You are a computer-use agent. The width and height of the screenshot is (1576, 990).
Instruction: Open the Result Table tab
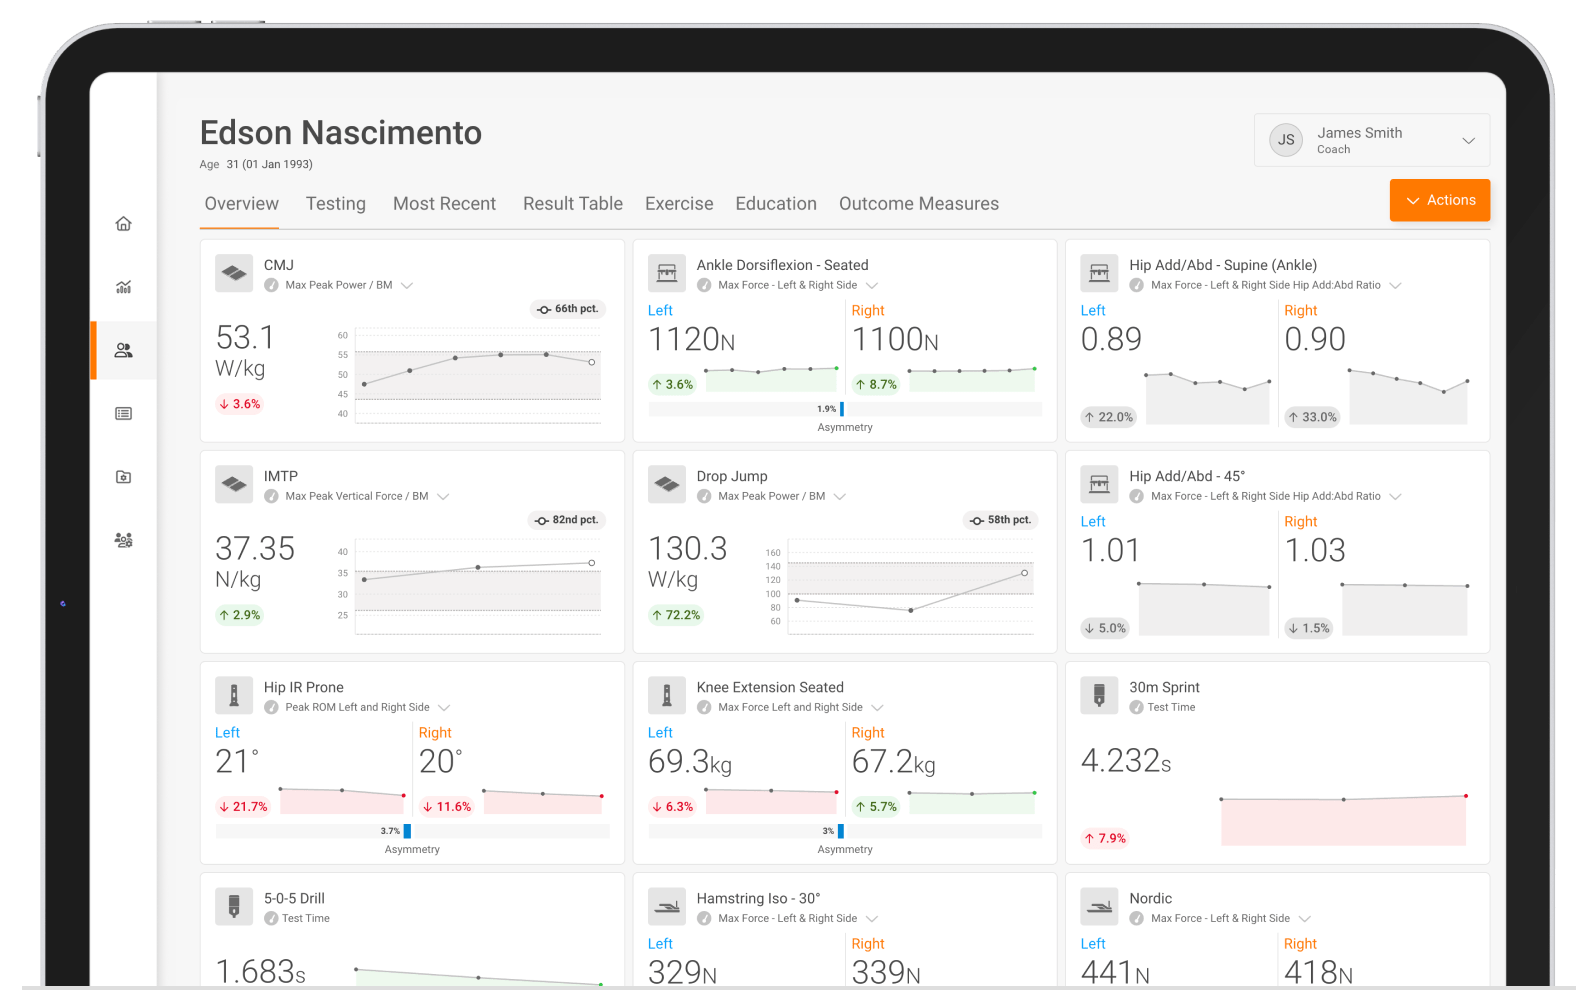click(573, 204)
